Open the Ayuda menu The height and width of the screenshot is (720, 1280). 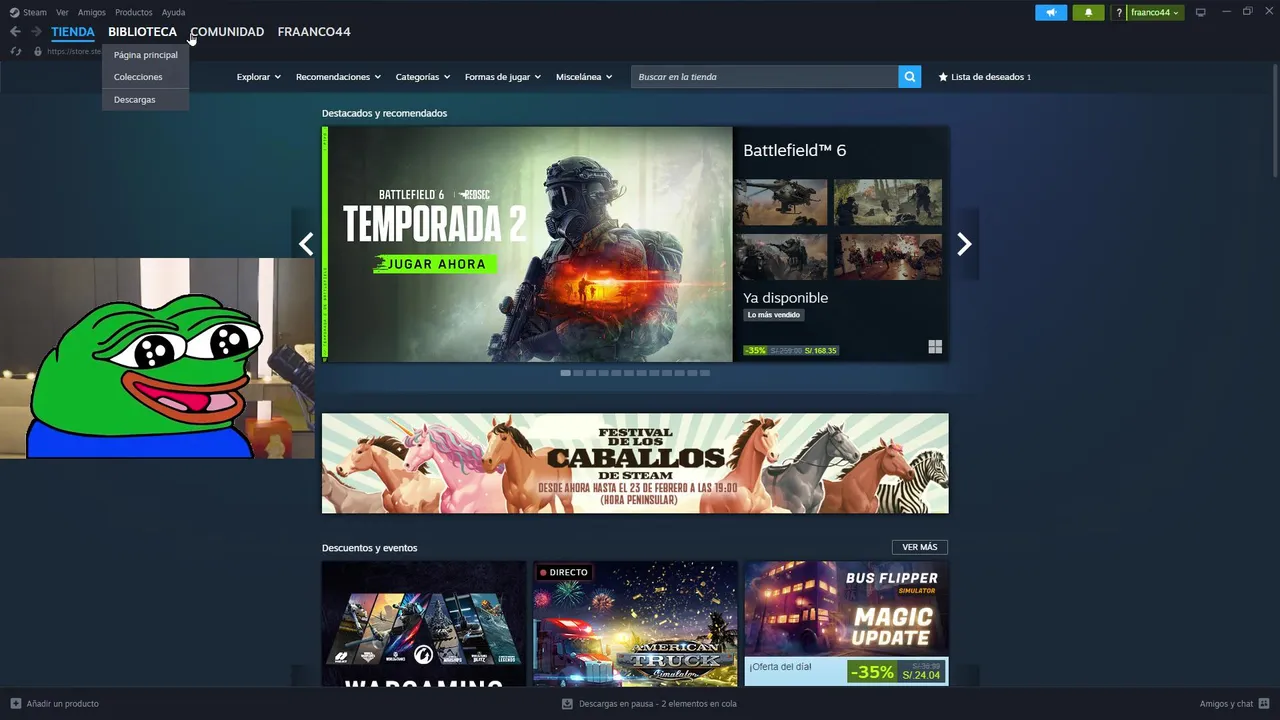tap(173, 12)
